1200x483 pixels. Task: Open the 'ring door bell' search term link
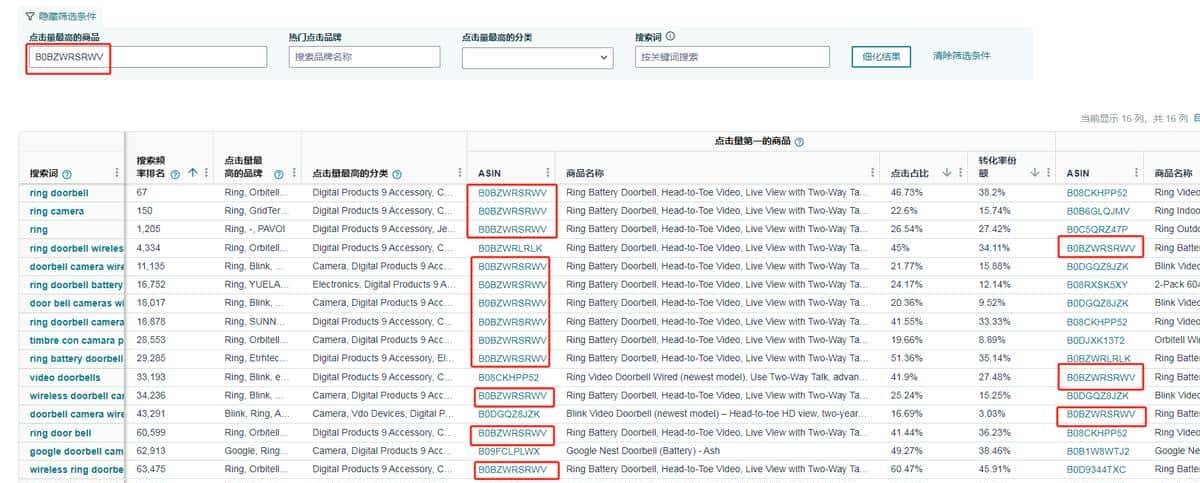(60, 433)
